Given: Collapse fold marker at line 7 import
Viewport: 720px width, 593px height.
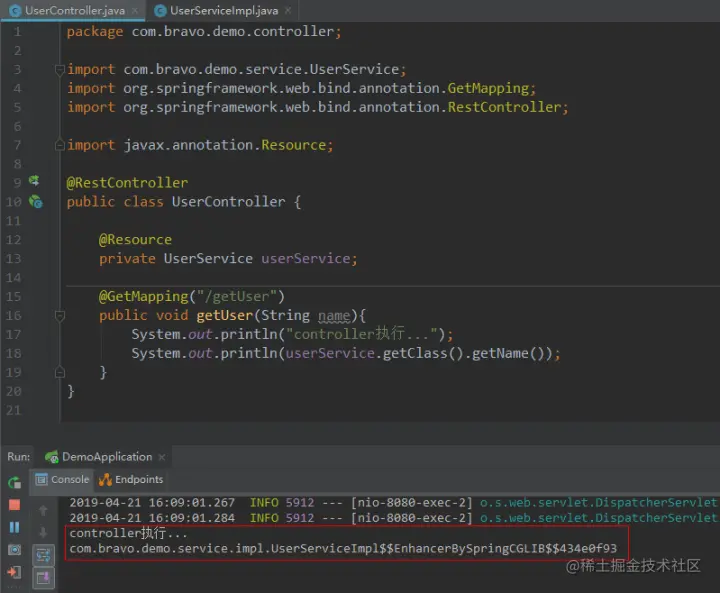Looking at the screenshot, I should (60, 145).
